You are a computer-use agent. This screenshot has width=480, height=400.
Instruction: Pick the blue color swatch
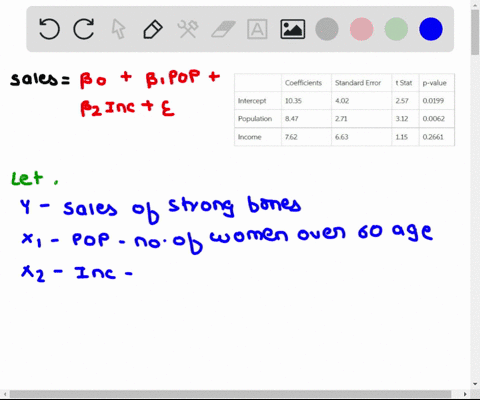[x=431, y=29]
